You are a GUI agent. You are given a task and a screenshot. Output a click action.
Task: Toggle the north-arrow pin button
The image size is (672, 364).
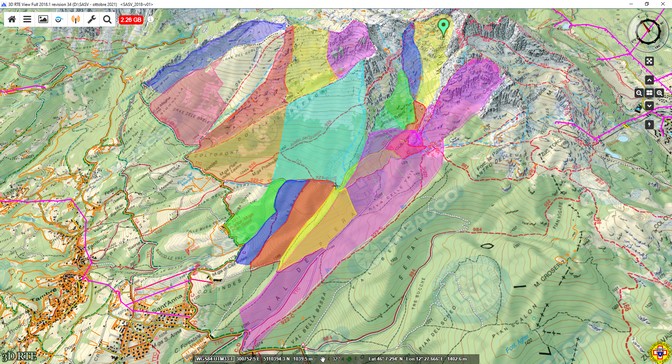point(649,124)
